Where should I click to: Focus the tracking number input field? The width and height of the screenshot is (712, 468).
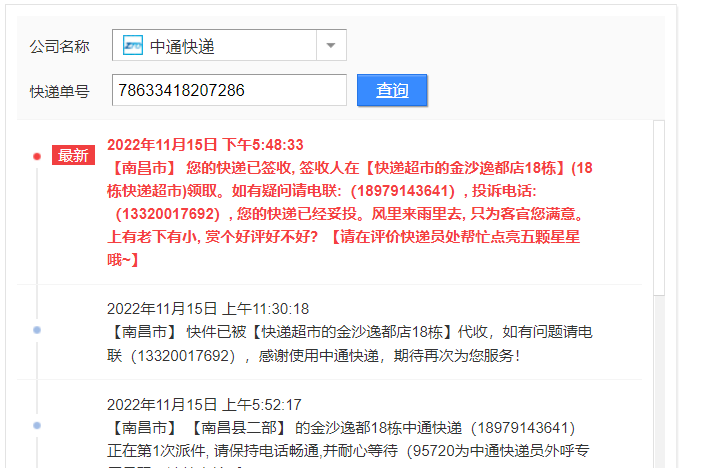click(x=229, y=90)
